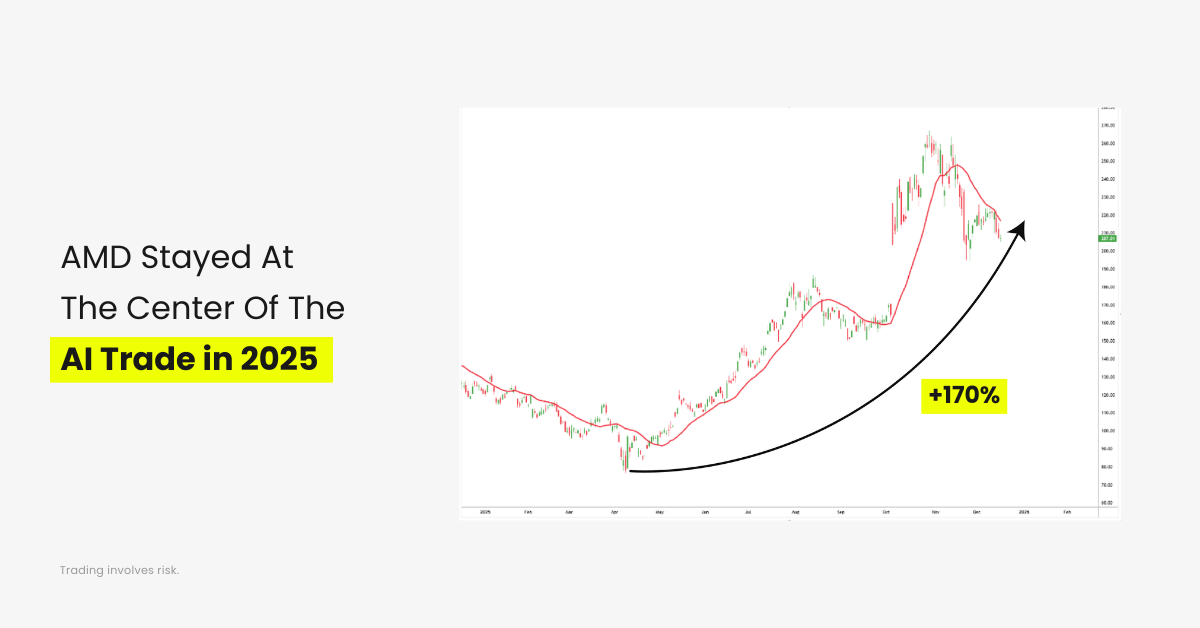Click the Oct label on time axis
This screenshot has width=1200, height=628.
coord(886,511)
